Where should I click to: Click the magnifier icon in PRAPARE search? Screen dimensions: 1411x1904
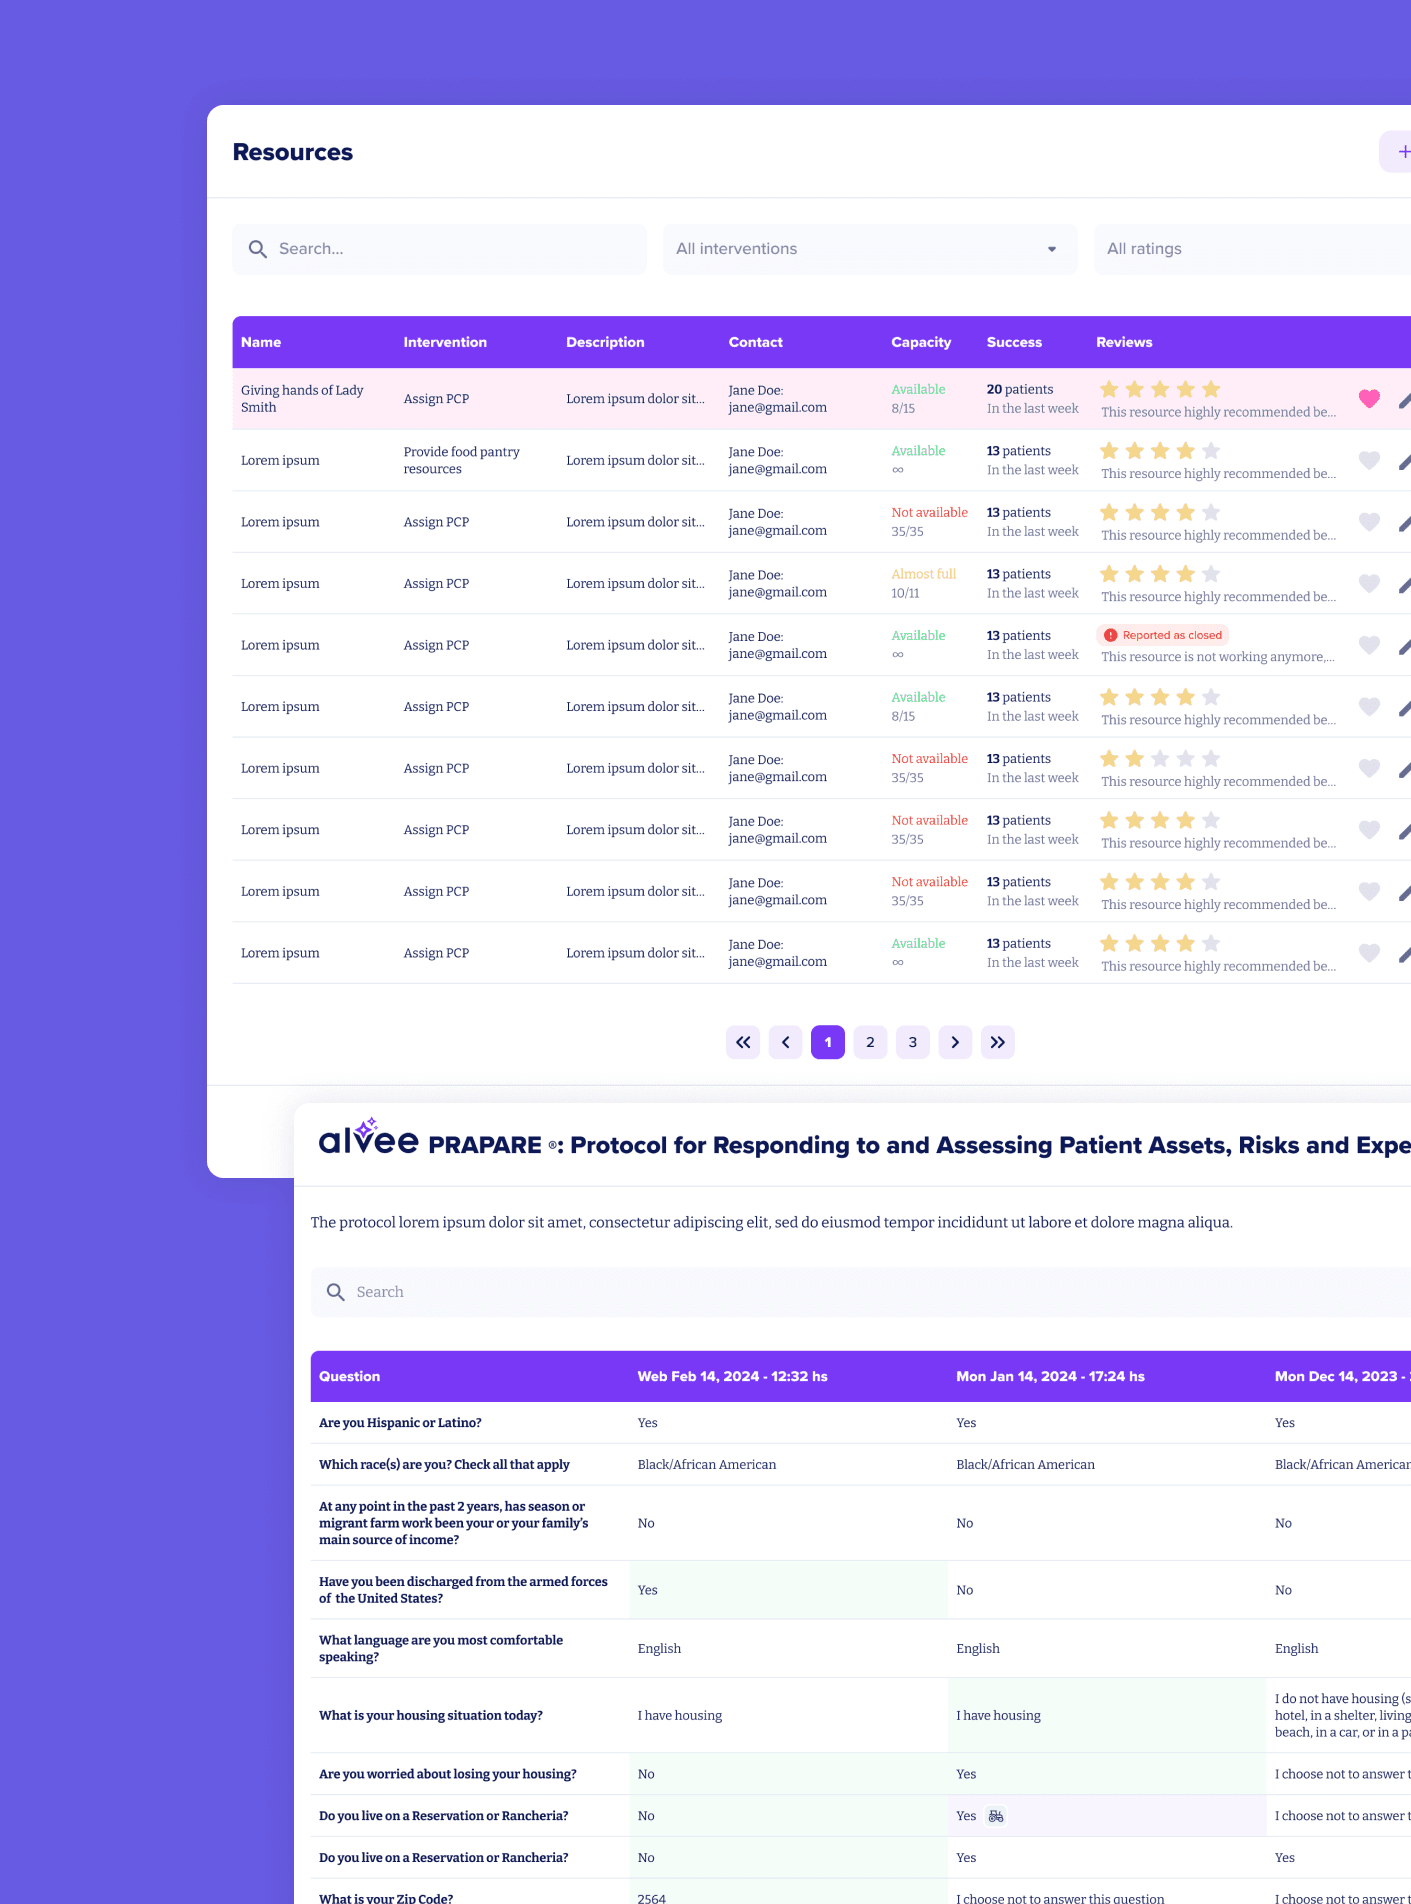click(335, 1292)
